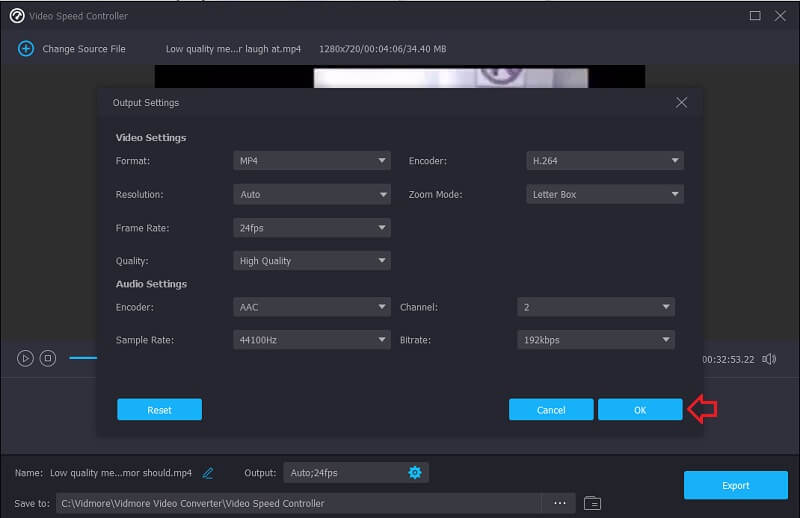Click the playback progress slider
This screenshot has height=518, width=800.
tap(83, 358)
